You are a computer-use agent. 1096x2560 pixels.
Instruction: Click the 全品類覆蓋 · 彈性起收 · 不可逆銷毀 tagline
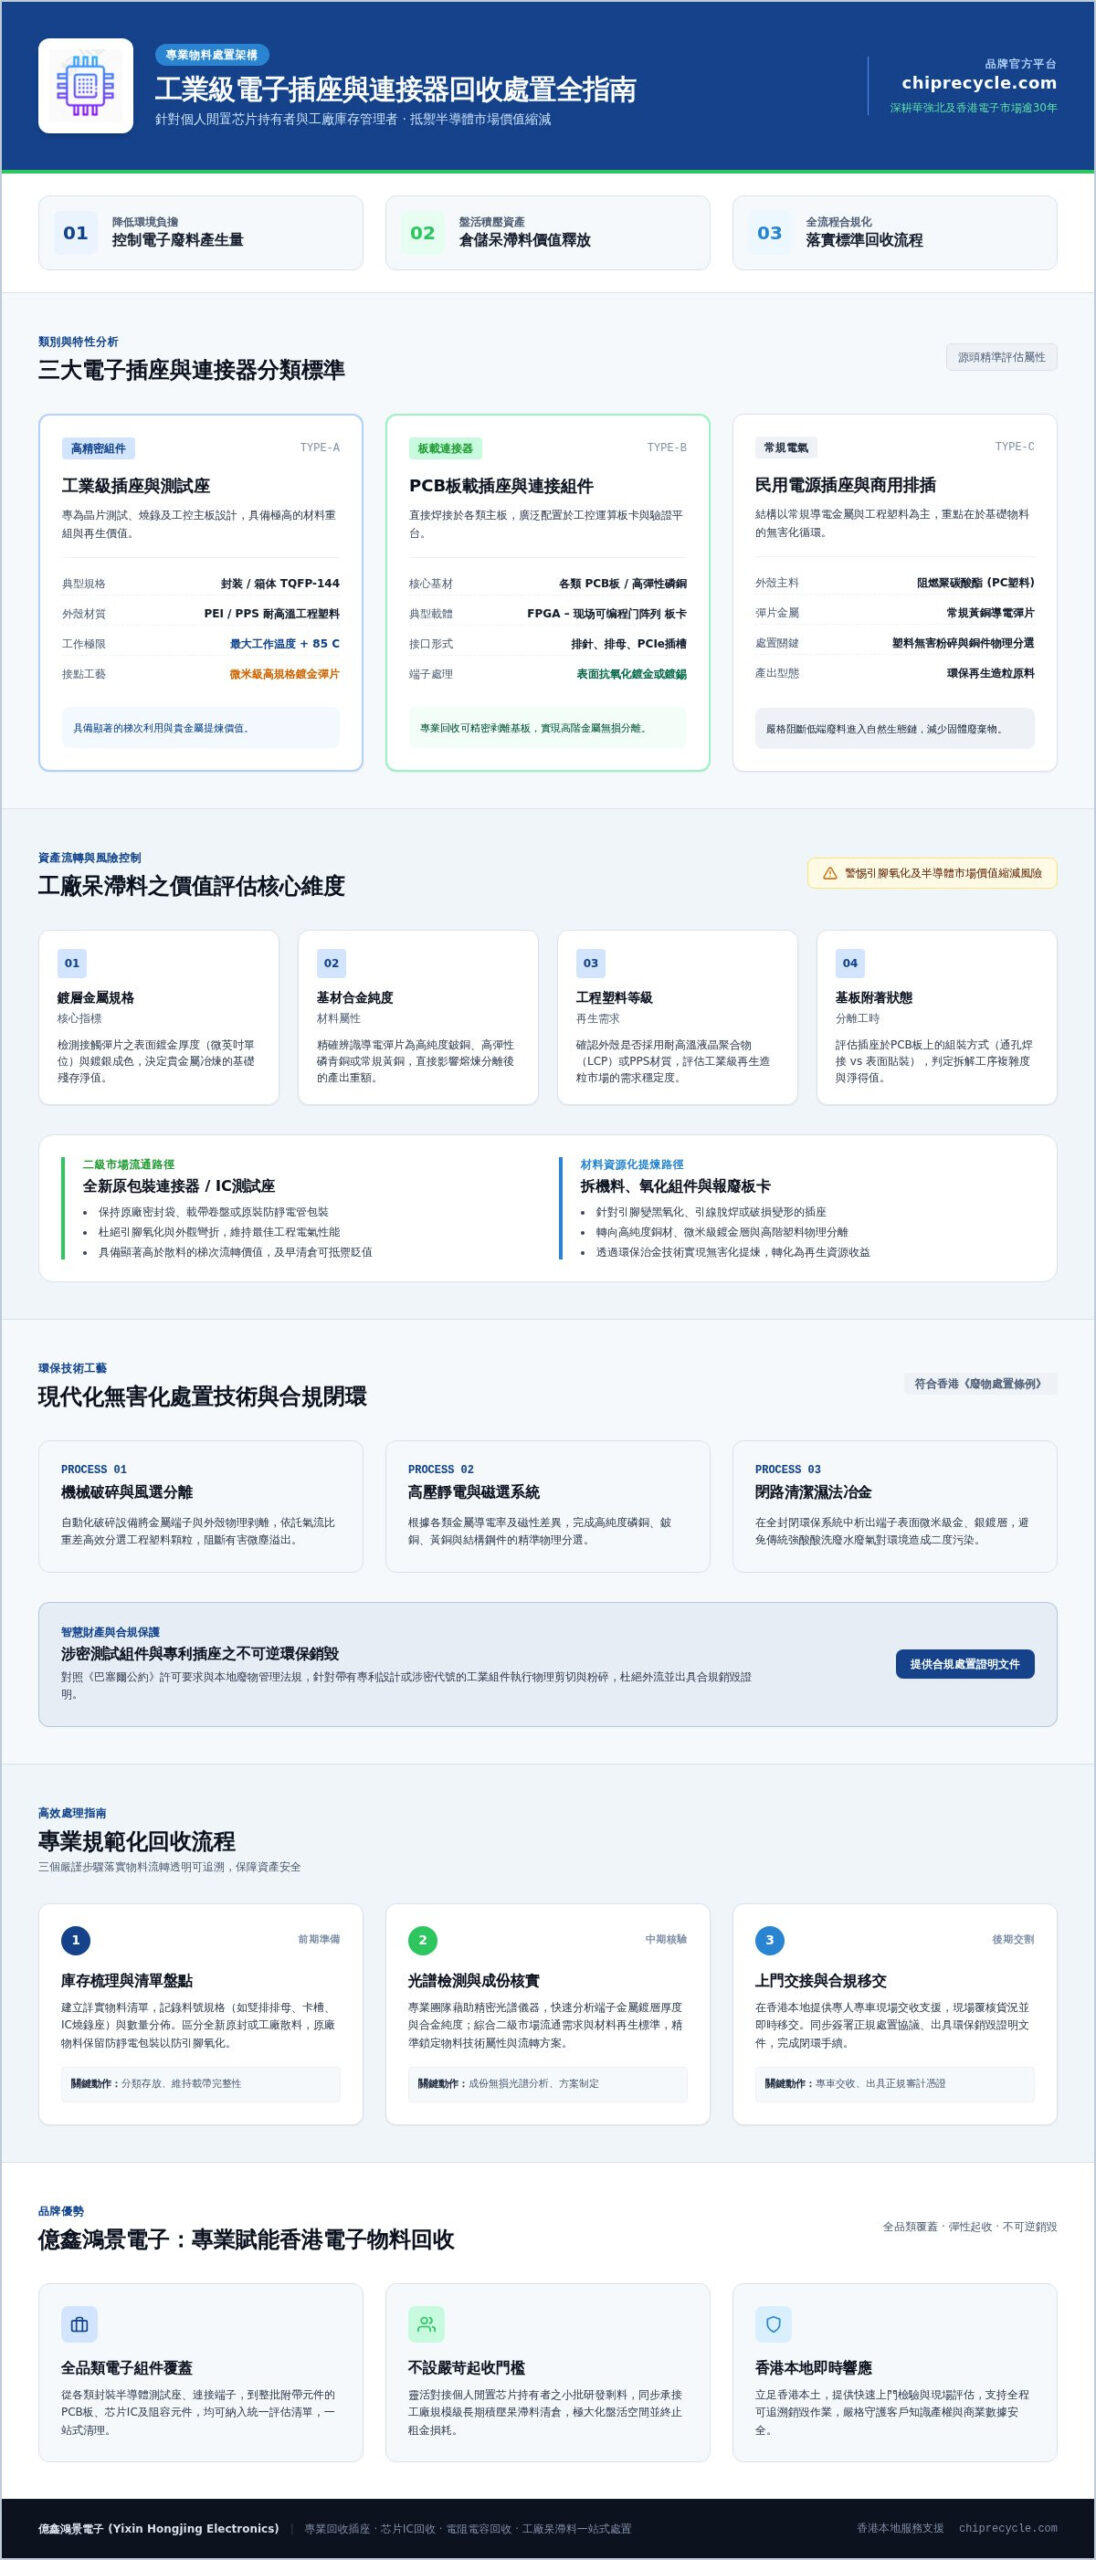(970, 2227)
